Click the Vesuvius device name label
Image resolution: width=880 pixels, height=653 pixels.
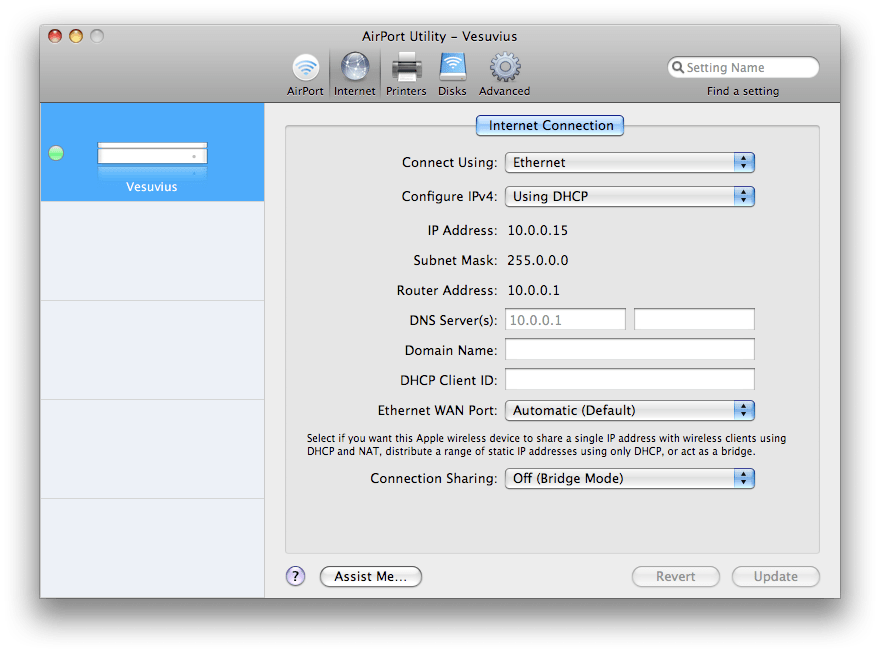click(152, 187)
